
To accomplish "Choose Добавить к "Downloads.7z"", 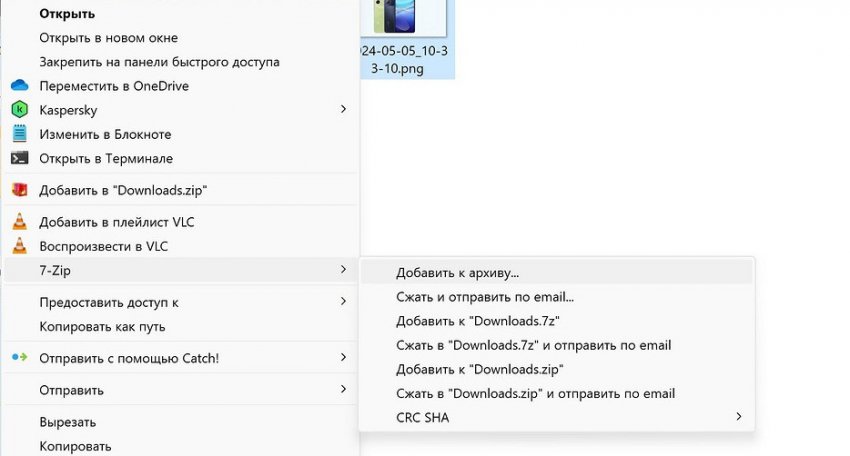I will click(x=477, y=321).
